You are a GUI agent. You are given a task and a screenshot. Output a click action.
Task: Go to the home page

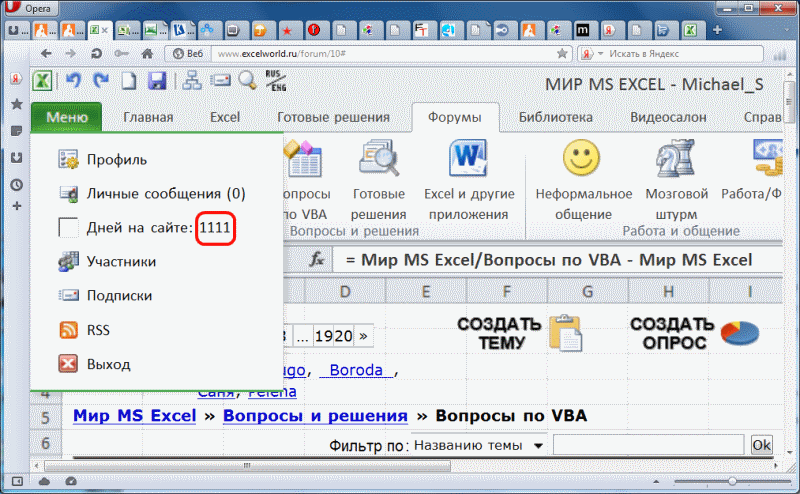[x=147, y=54]
